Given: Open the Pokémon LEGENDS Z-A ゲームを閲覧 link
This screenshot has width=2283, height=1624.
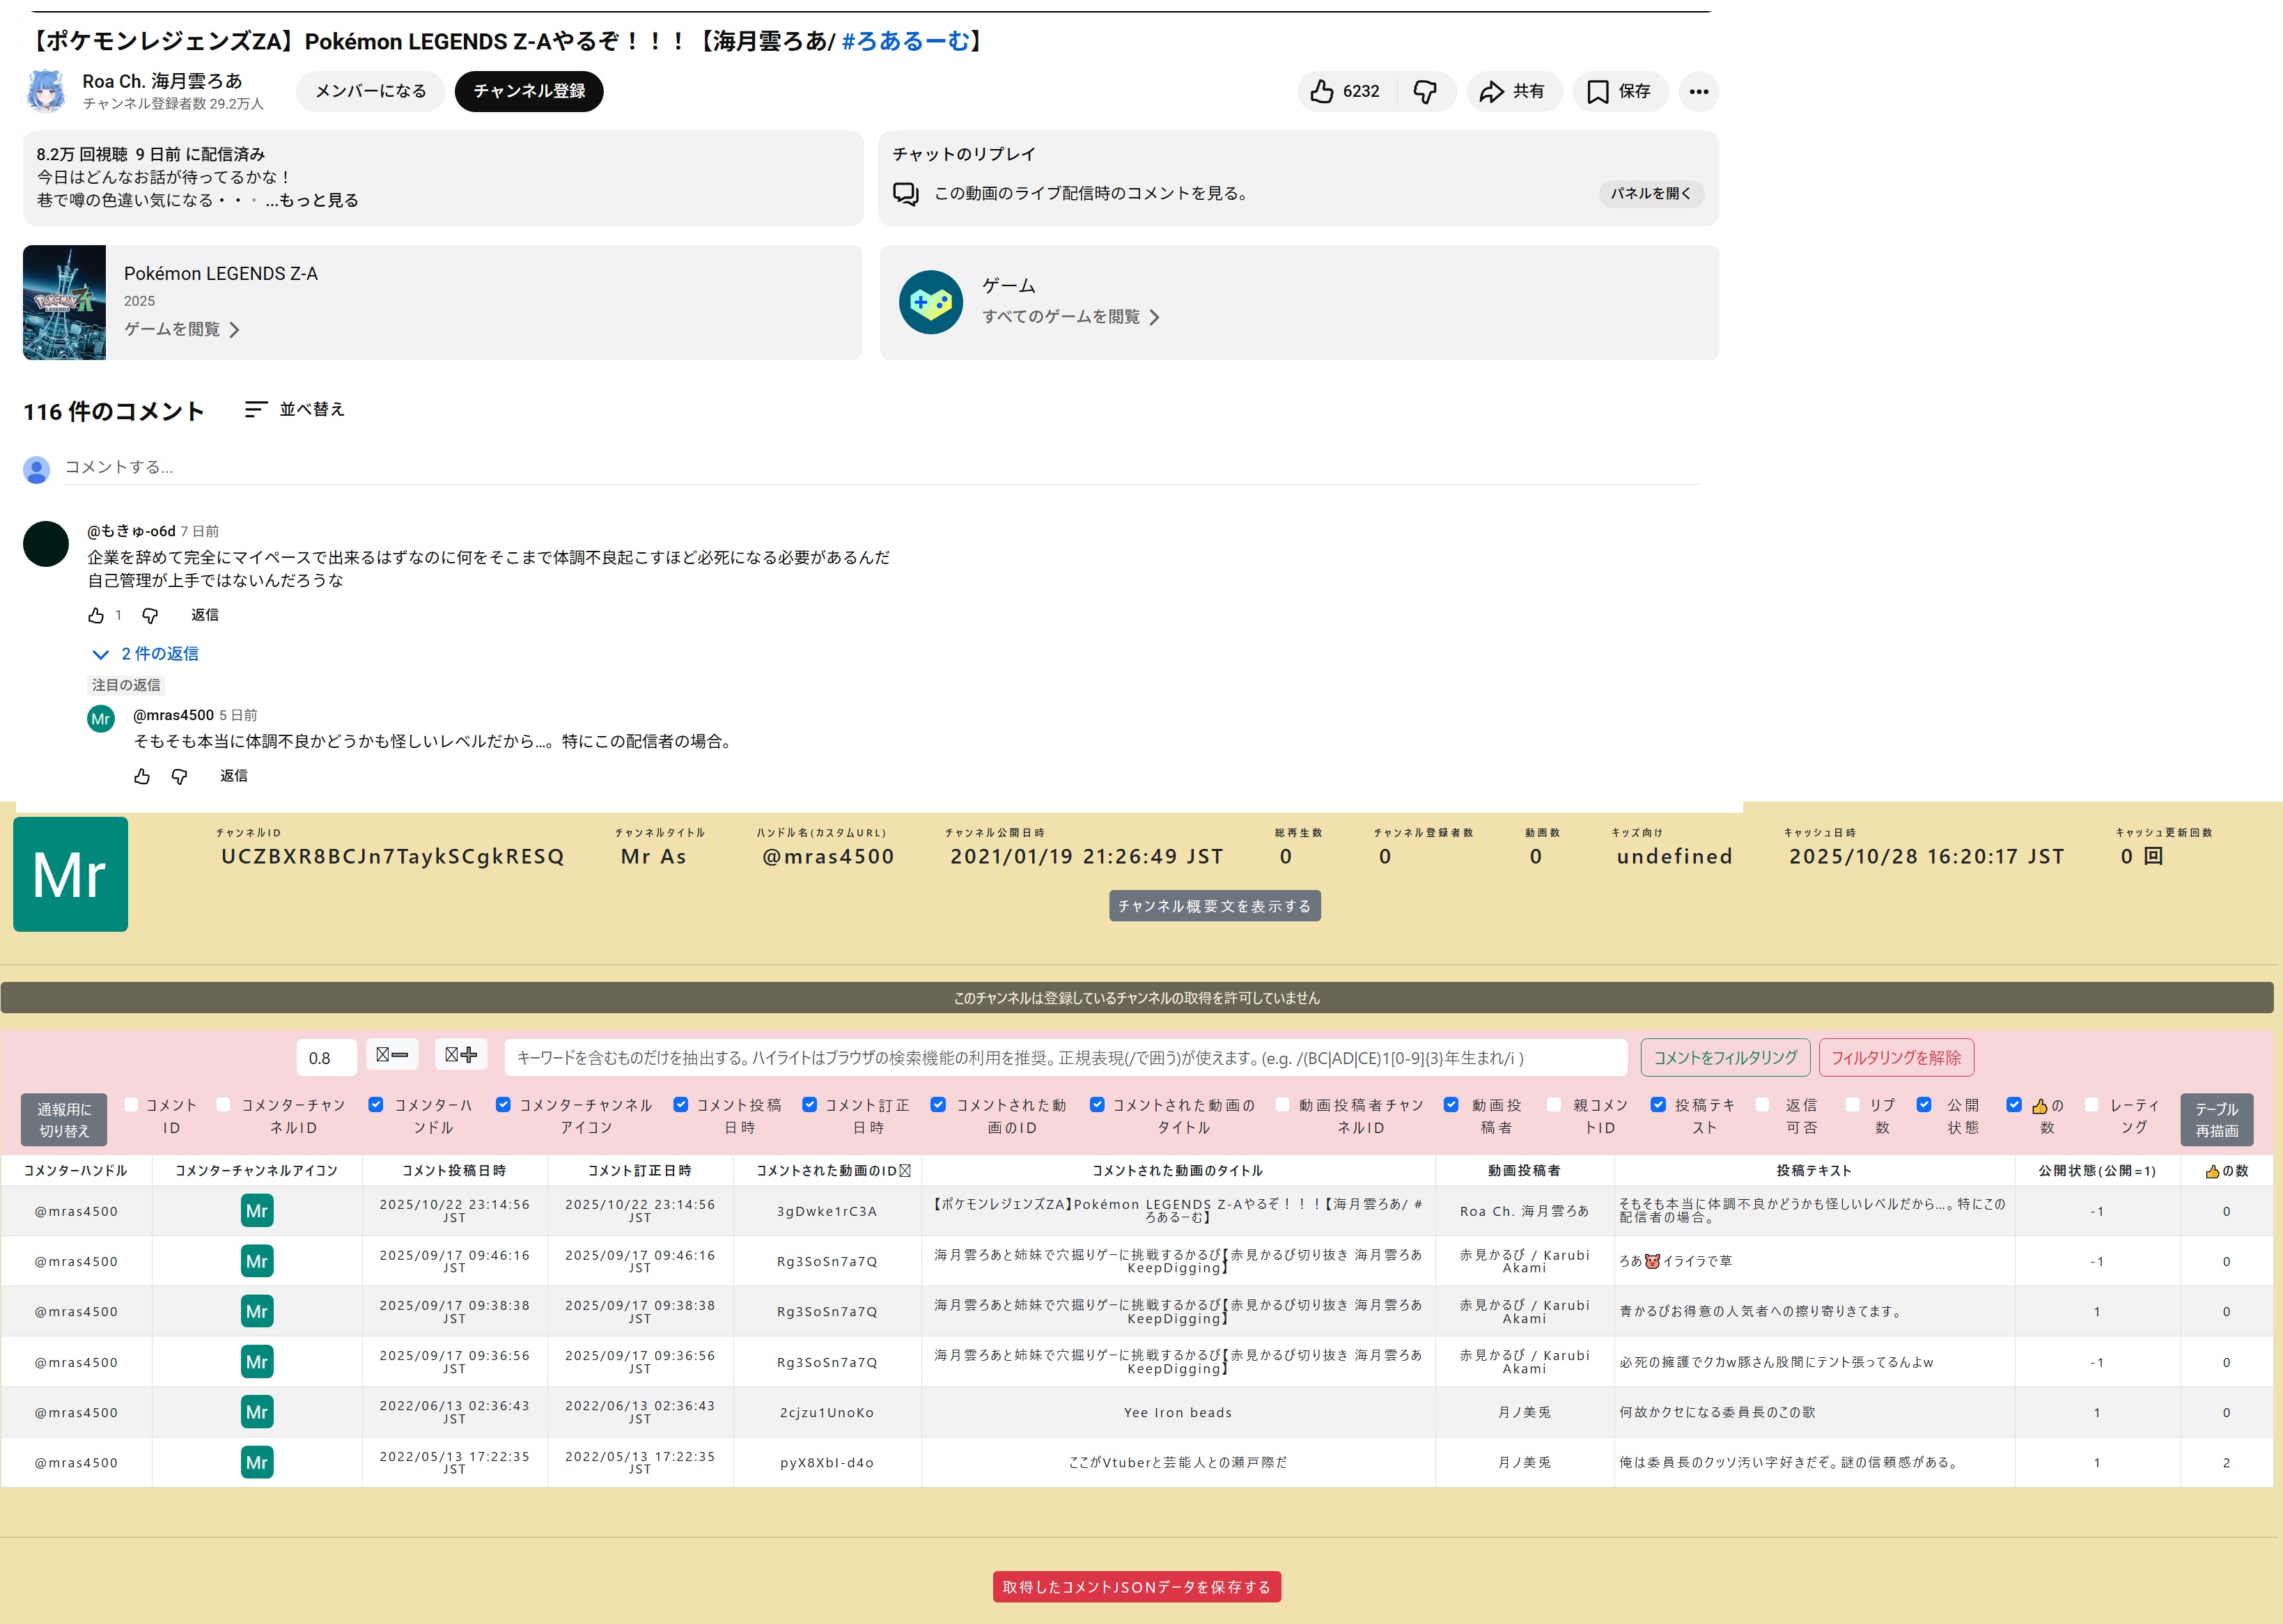Looking at the screenshot, I should [181, 329].
